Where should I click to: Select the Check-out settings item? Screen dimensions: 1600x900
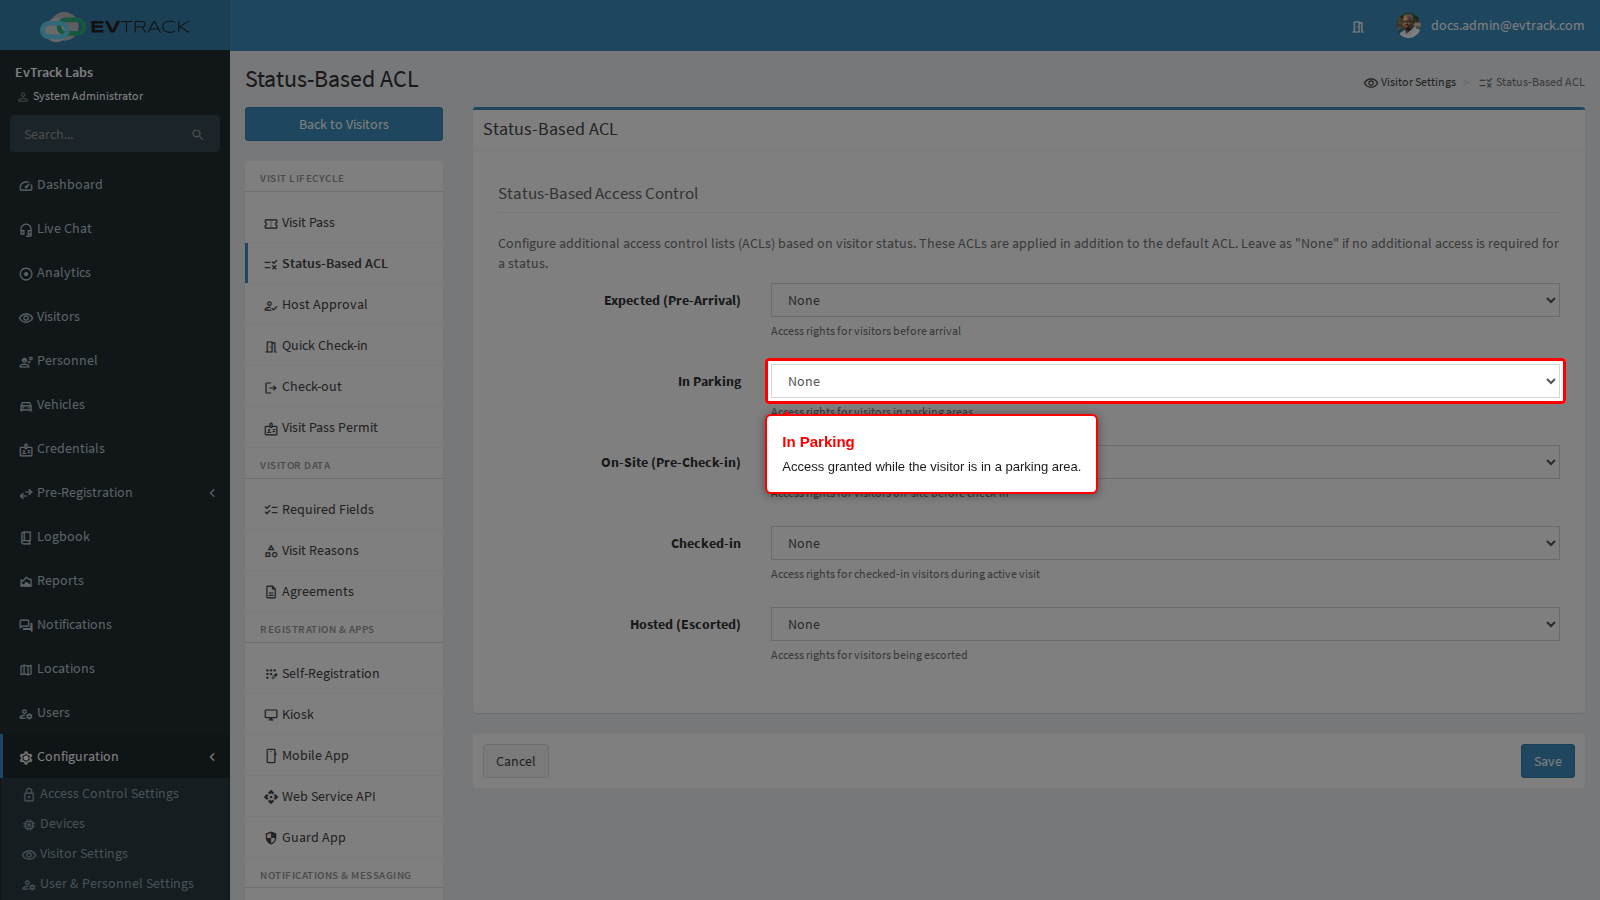pos(344,386)
